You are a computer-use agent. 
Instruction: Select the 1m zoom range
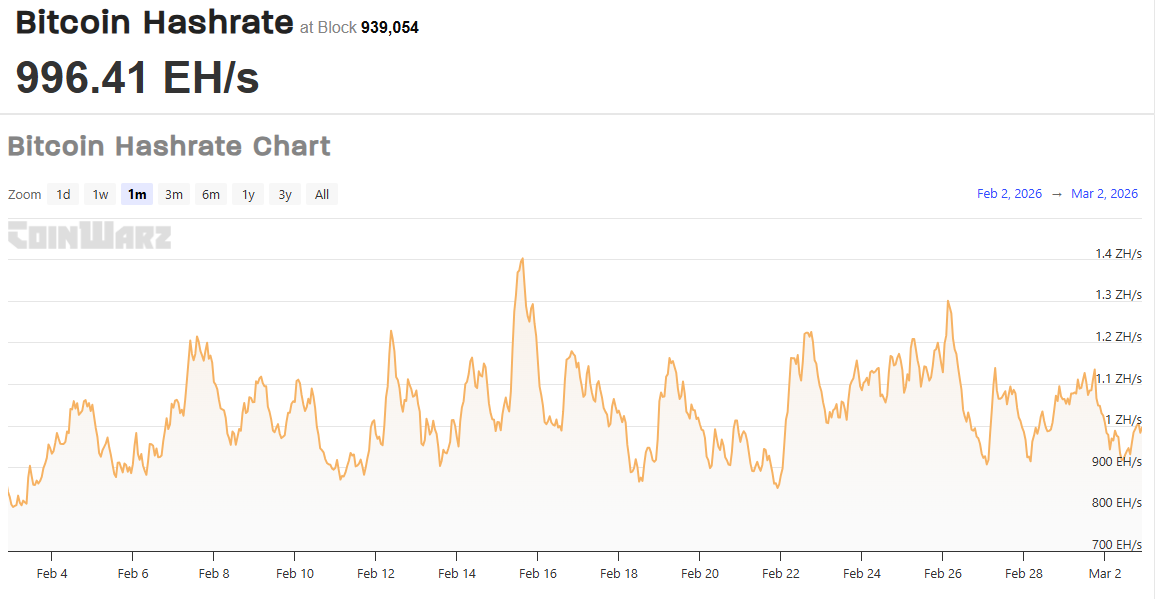137,195
